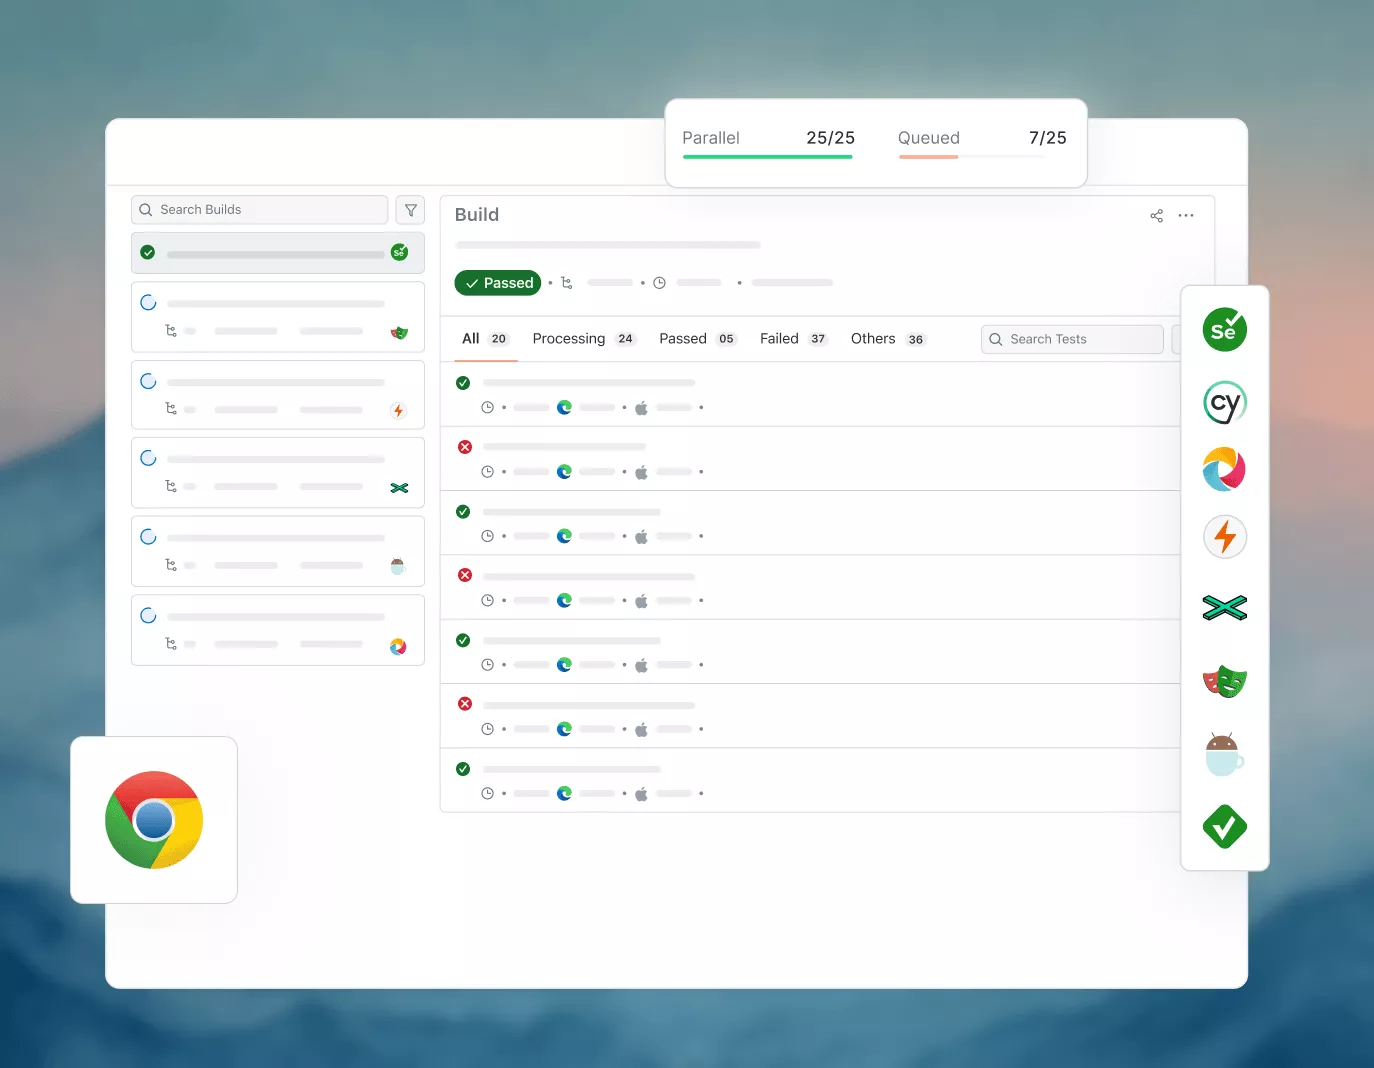Screen dimensions: 1374x1068
Task: Switch to the Passed tab
Action: coord(698,339)
